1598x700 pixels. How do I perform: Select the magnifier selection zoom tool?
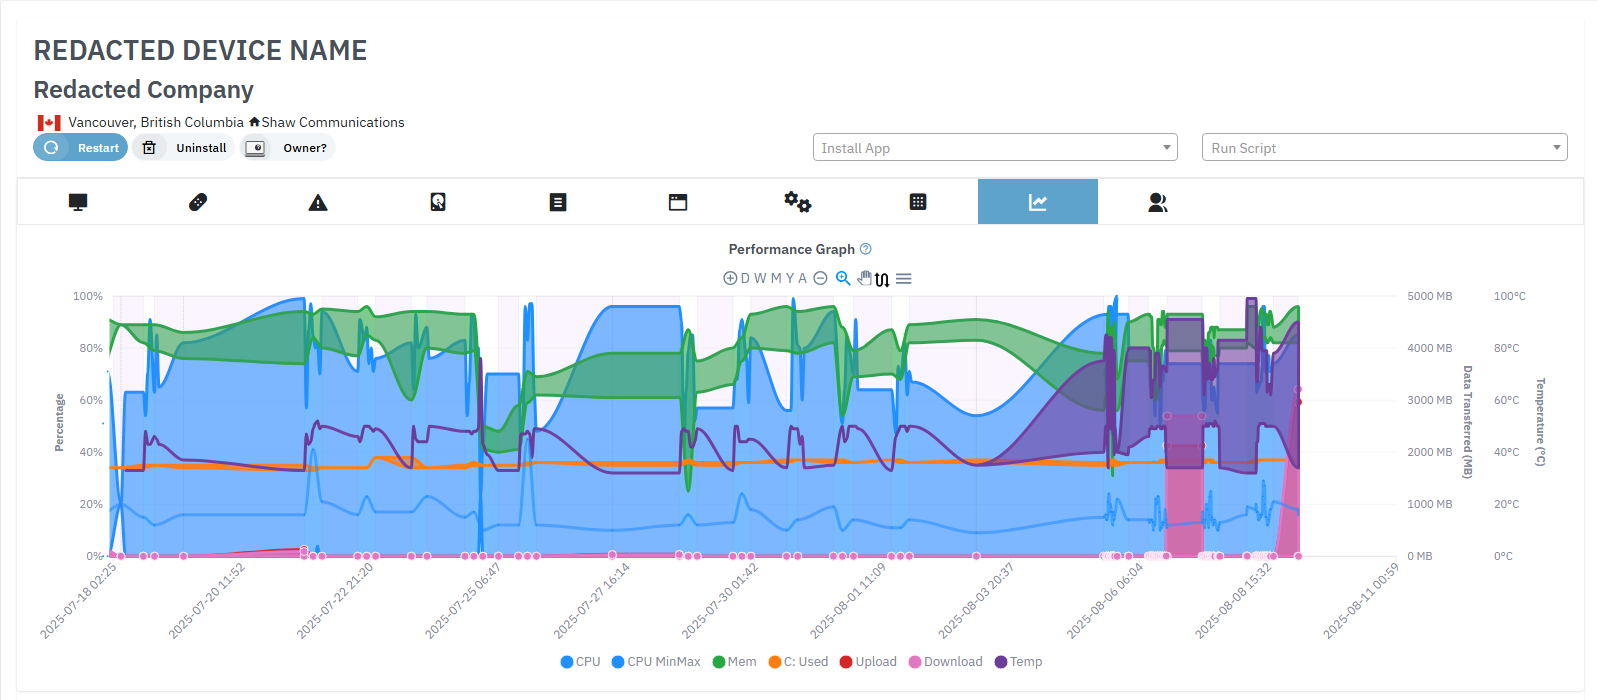coord(843,278)
